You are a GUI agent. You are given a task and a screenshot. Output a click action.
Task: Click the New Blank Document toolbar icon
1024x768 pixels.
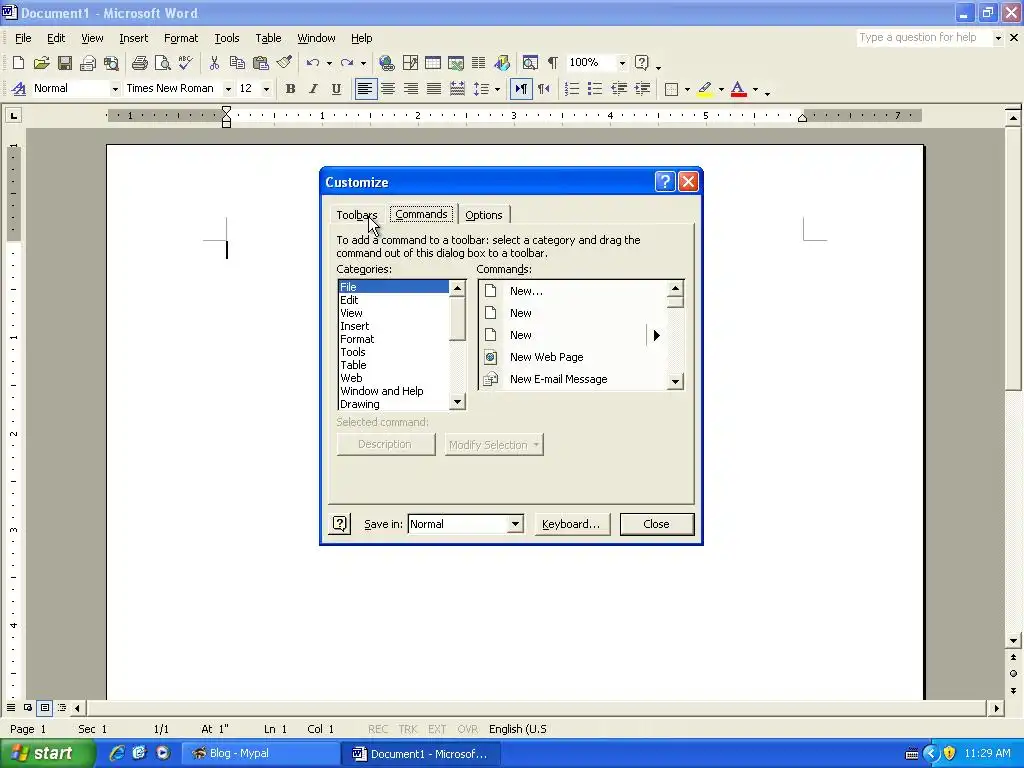18,63
